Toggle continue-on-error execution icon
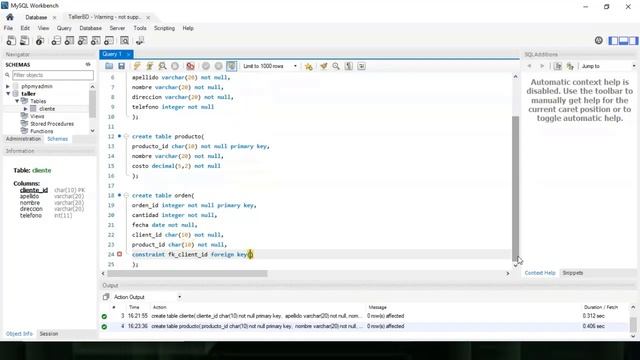 pyautogui.click(x=190, y=66)
